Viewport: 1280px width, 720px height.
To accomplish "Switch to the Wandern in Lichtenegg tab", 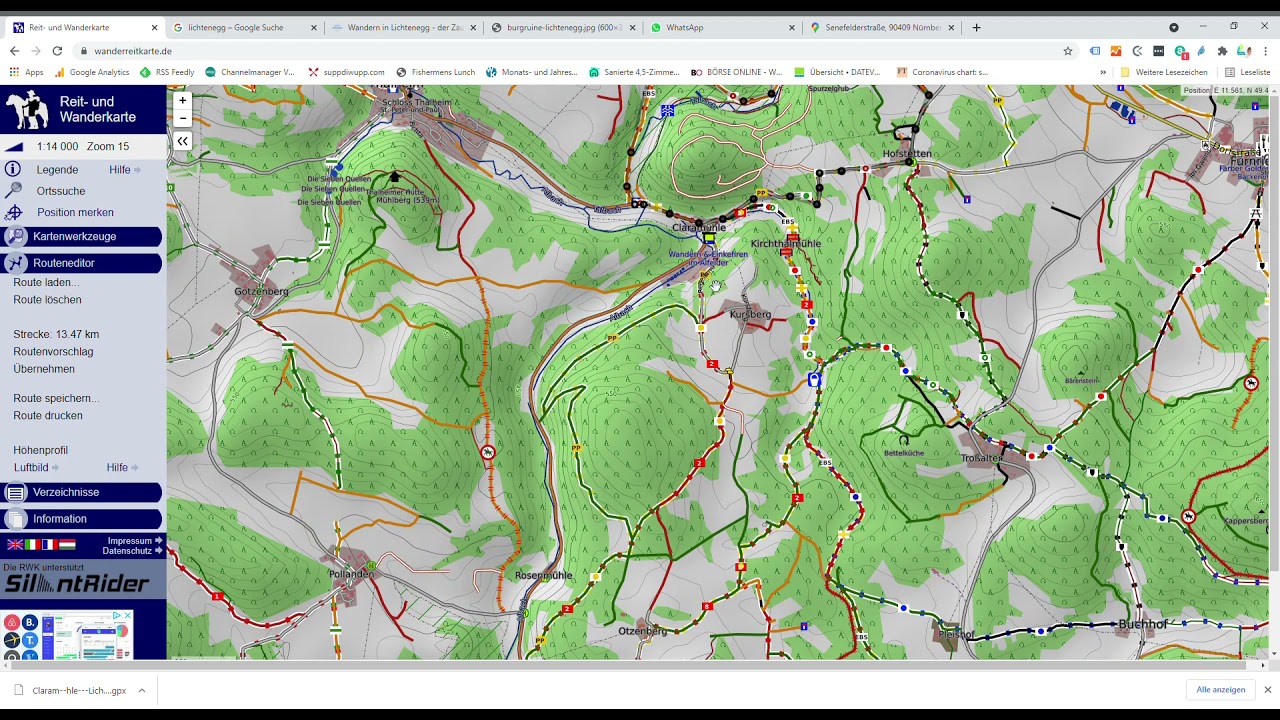I will (405, 28).
